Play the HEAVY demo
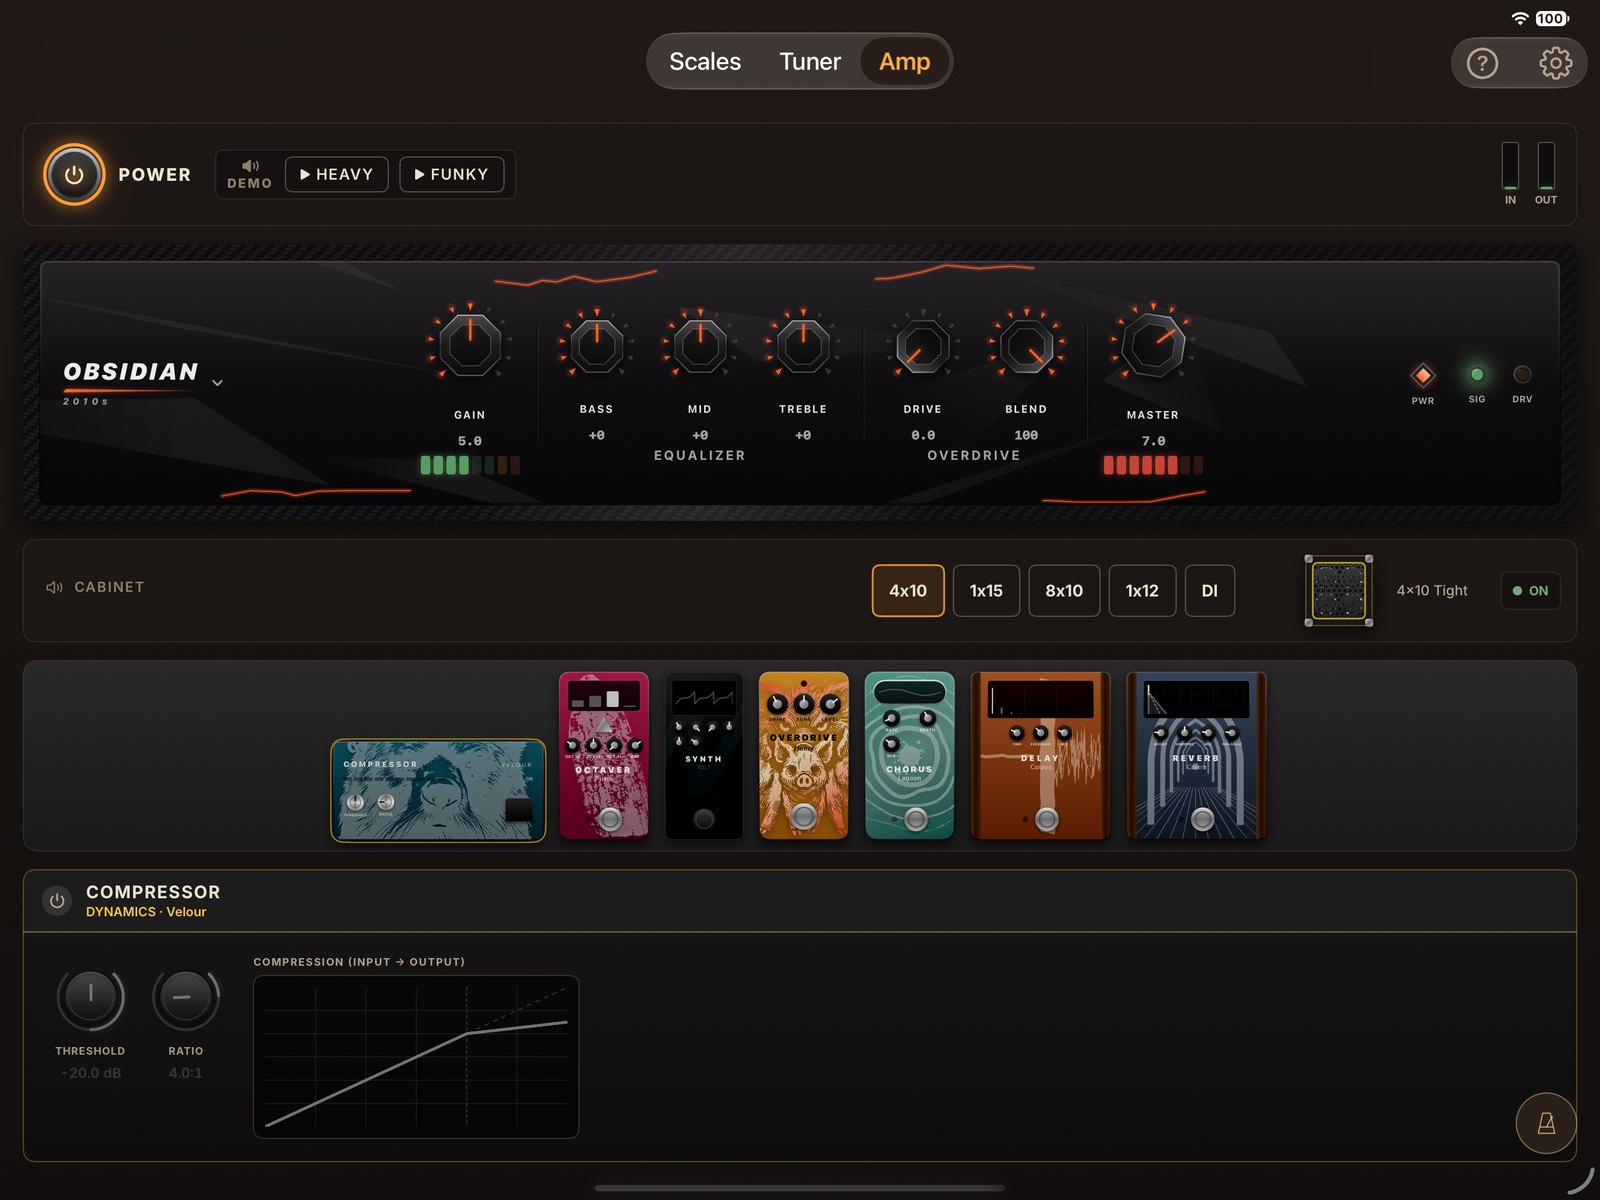The image size is (1600, 1200). [x=337, y=175]
